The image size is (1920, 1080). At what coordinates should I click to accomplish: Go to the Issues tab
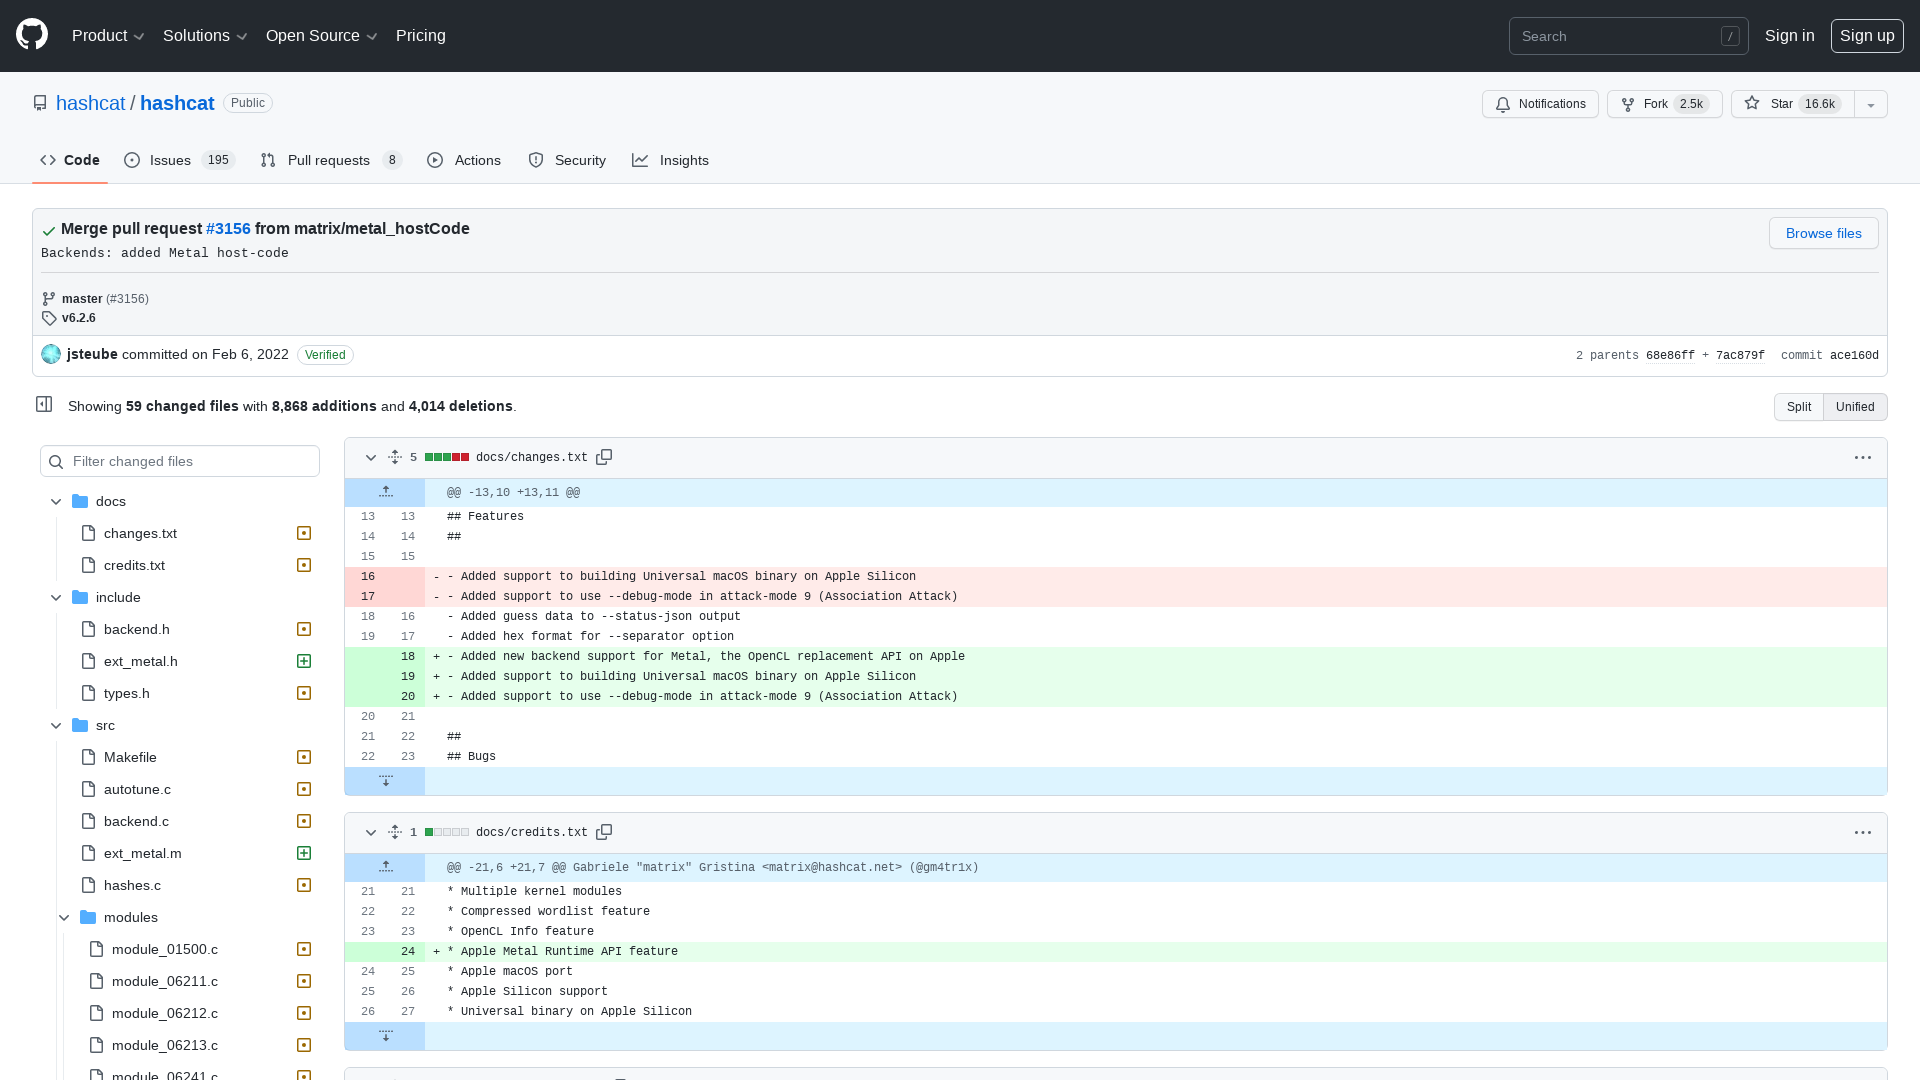point(179,160)
